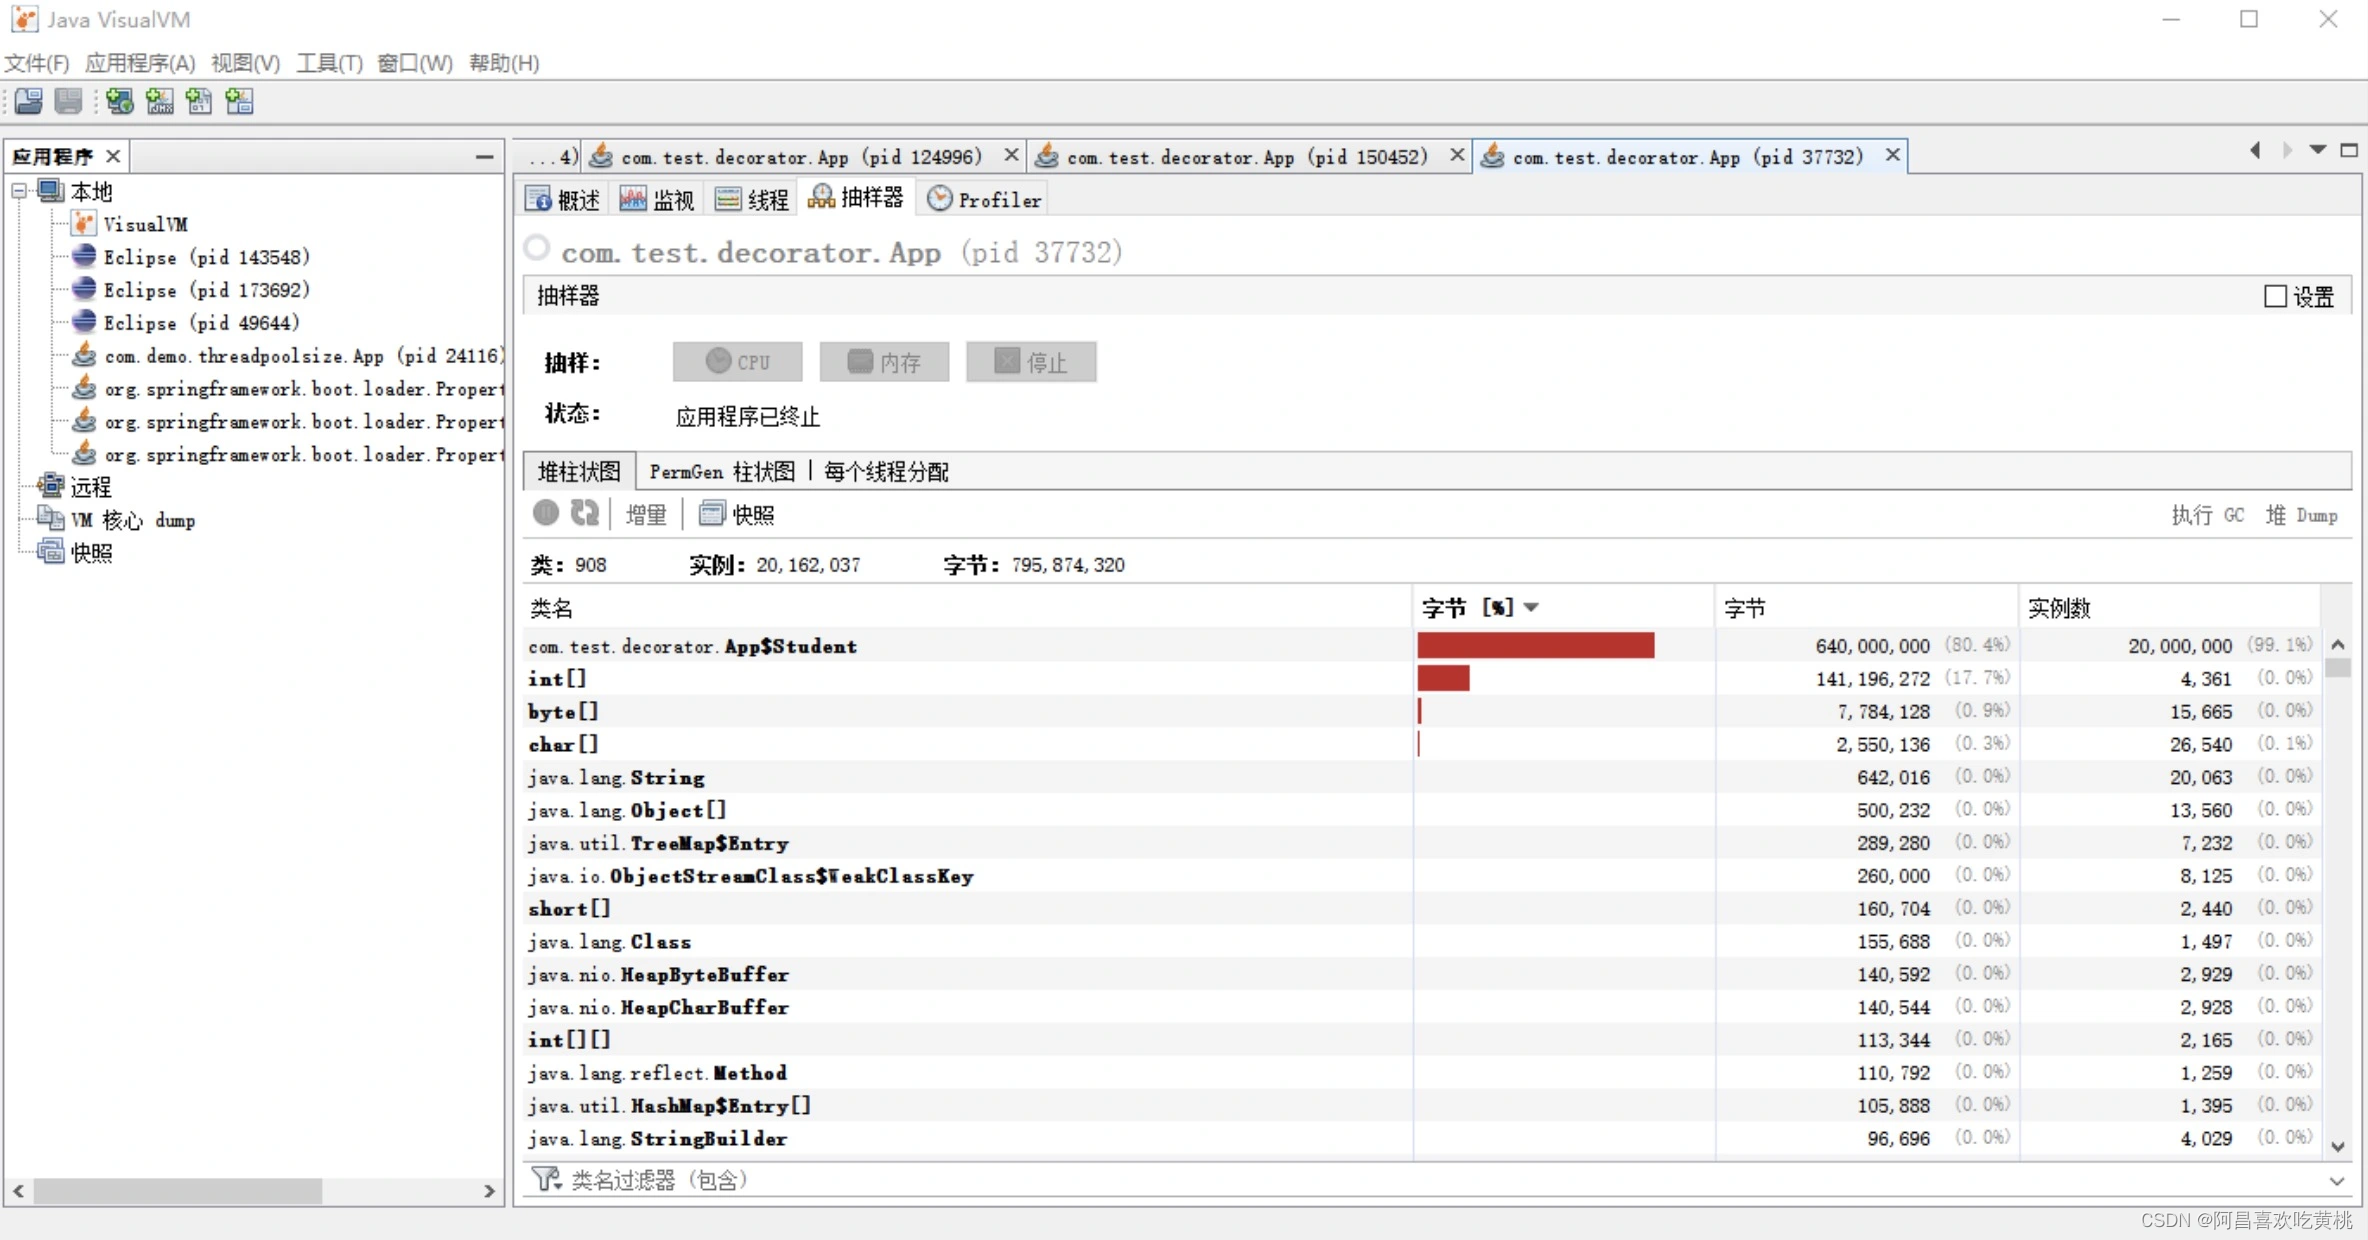Take a heap 快照 snapshot
This screenshot has width=2368, height=1240.
pos(737,514)
